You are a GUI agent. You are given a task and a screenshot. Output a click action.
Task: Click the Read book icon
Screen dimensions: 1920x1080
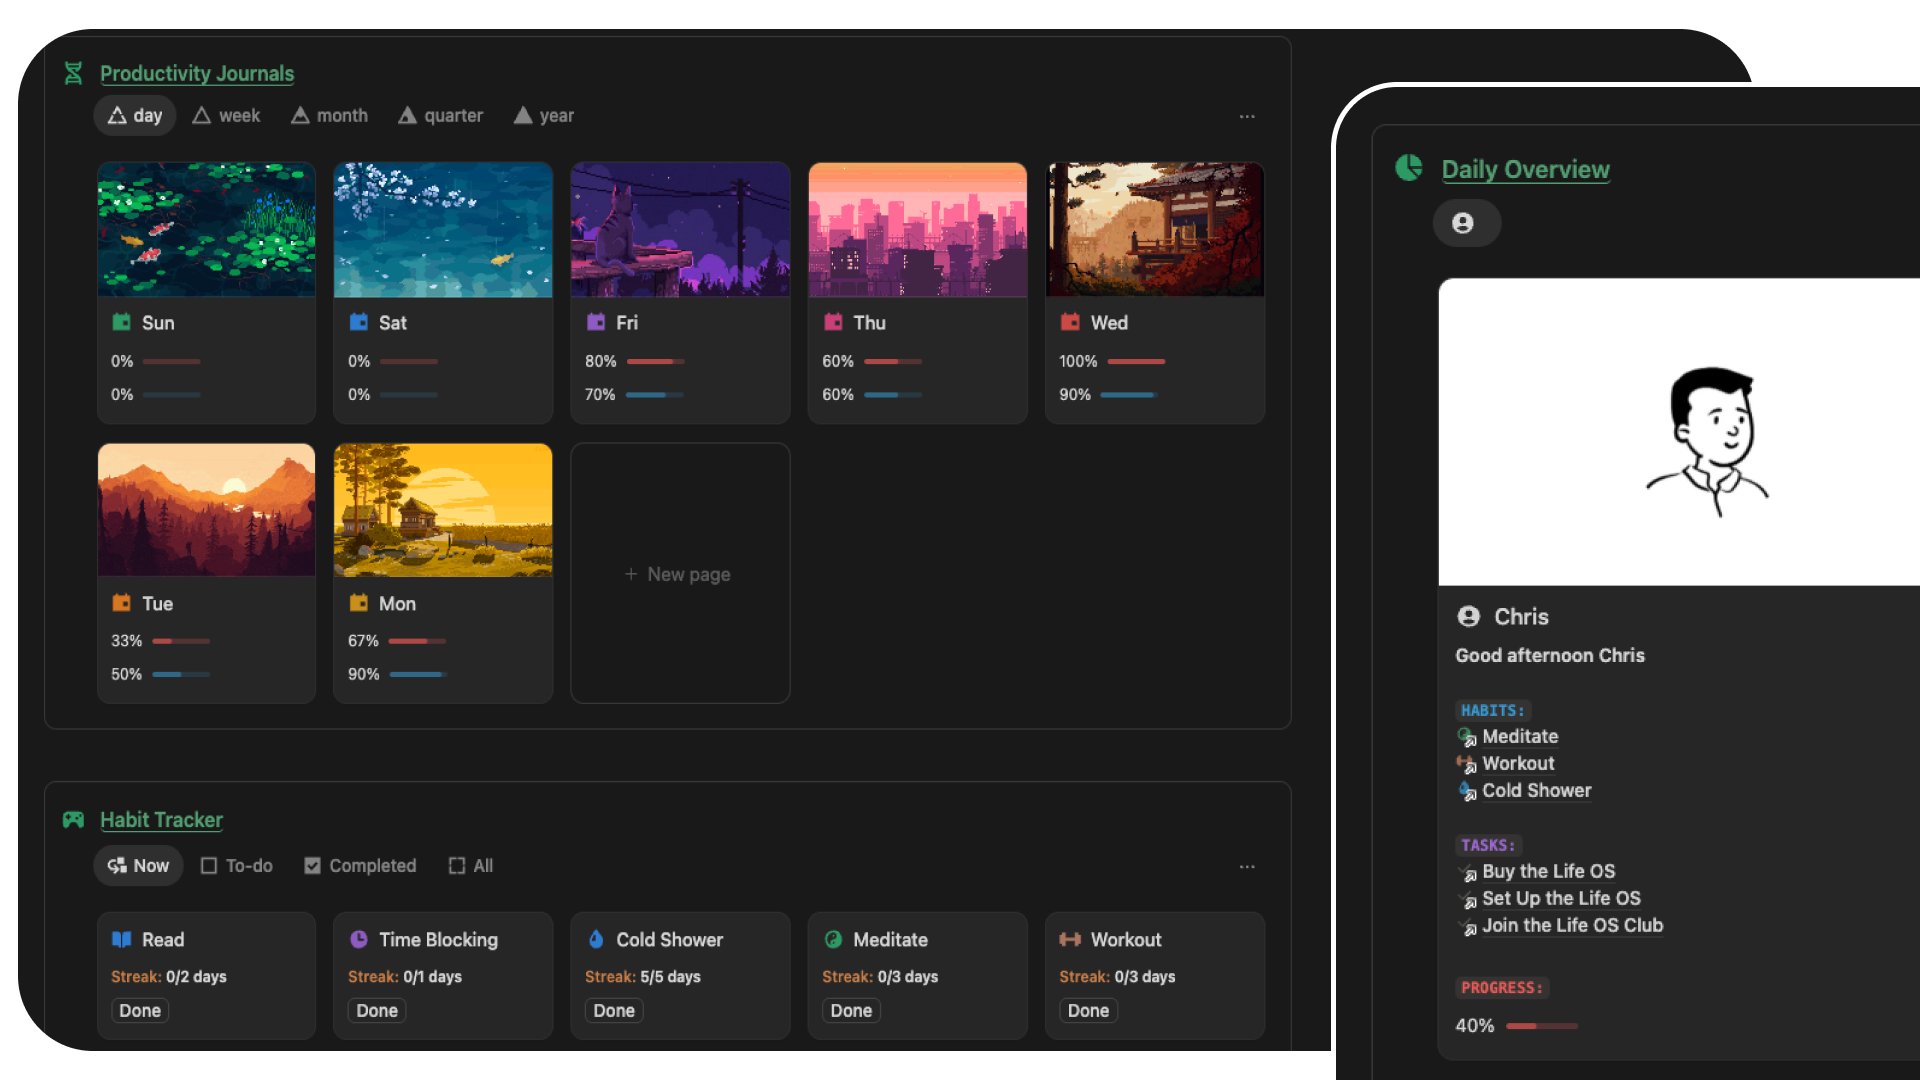(x=121, y=939)
